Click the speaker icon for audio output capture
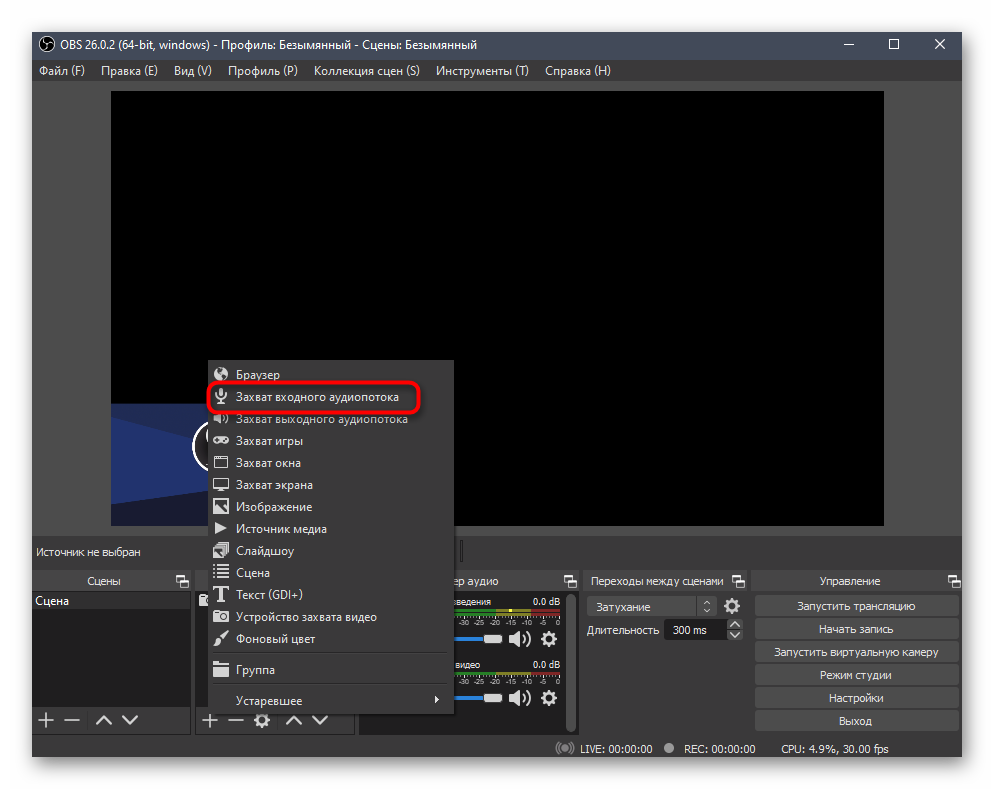 coord(221,419)
